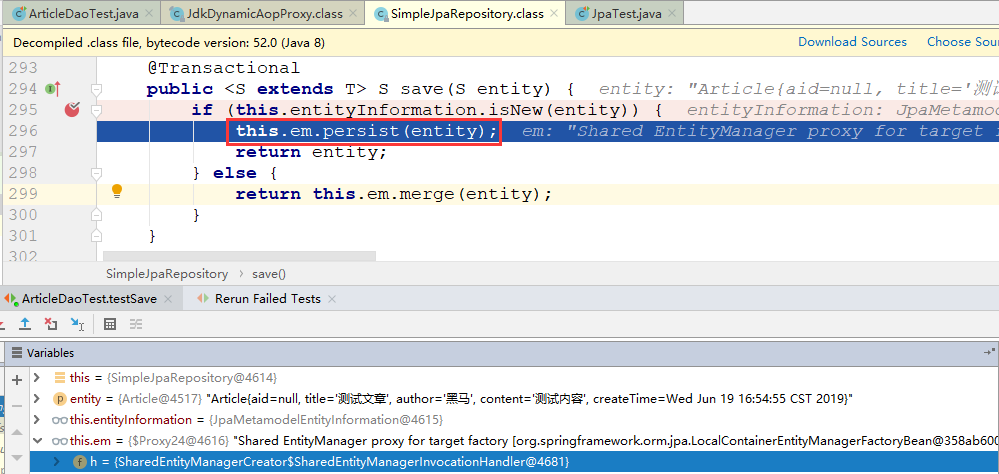This screenshot has width=999, height=474.
Task: Expand the this.entityInformation watch node
Action: tap(37, 420)
